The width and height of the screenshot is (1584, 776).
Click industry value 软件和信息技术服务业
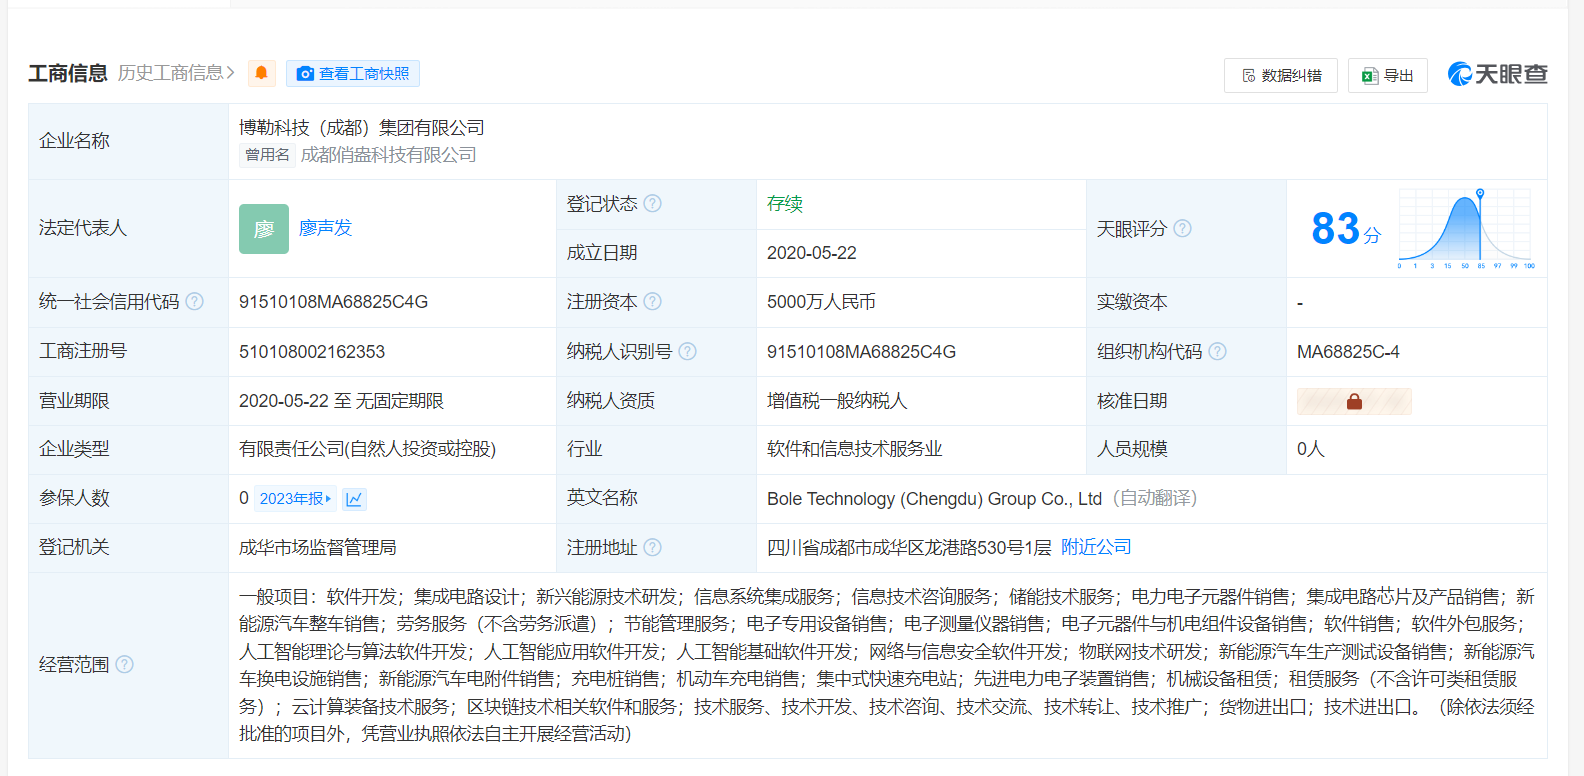pyautogui.click(x=855, y=449)
